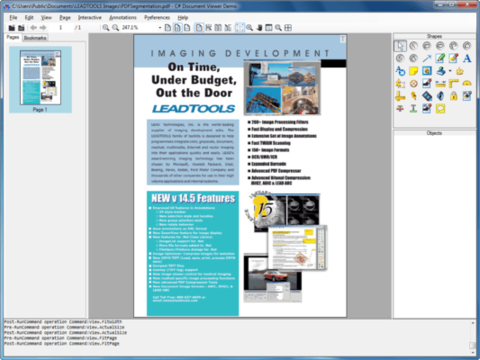Image resolution: width=480 pixels, height=360 pixels.
Task: Select the yellow speech bubble note tool
Action: pyautogui.click(x=440, y=109)
